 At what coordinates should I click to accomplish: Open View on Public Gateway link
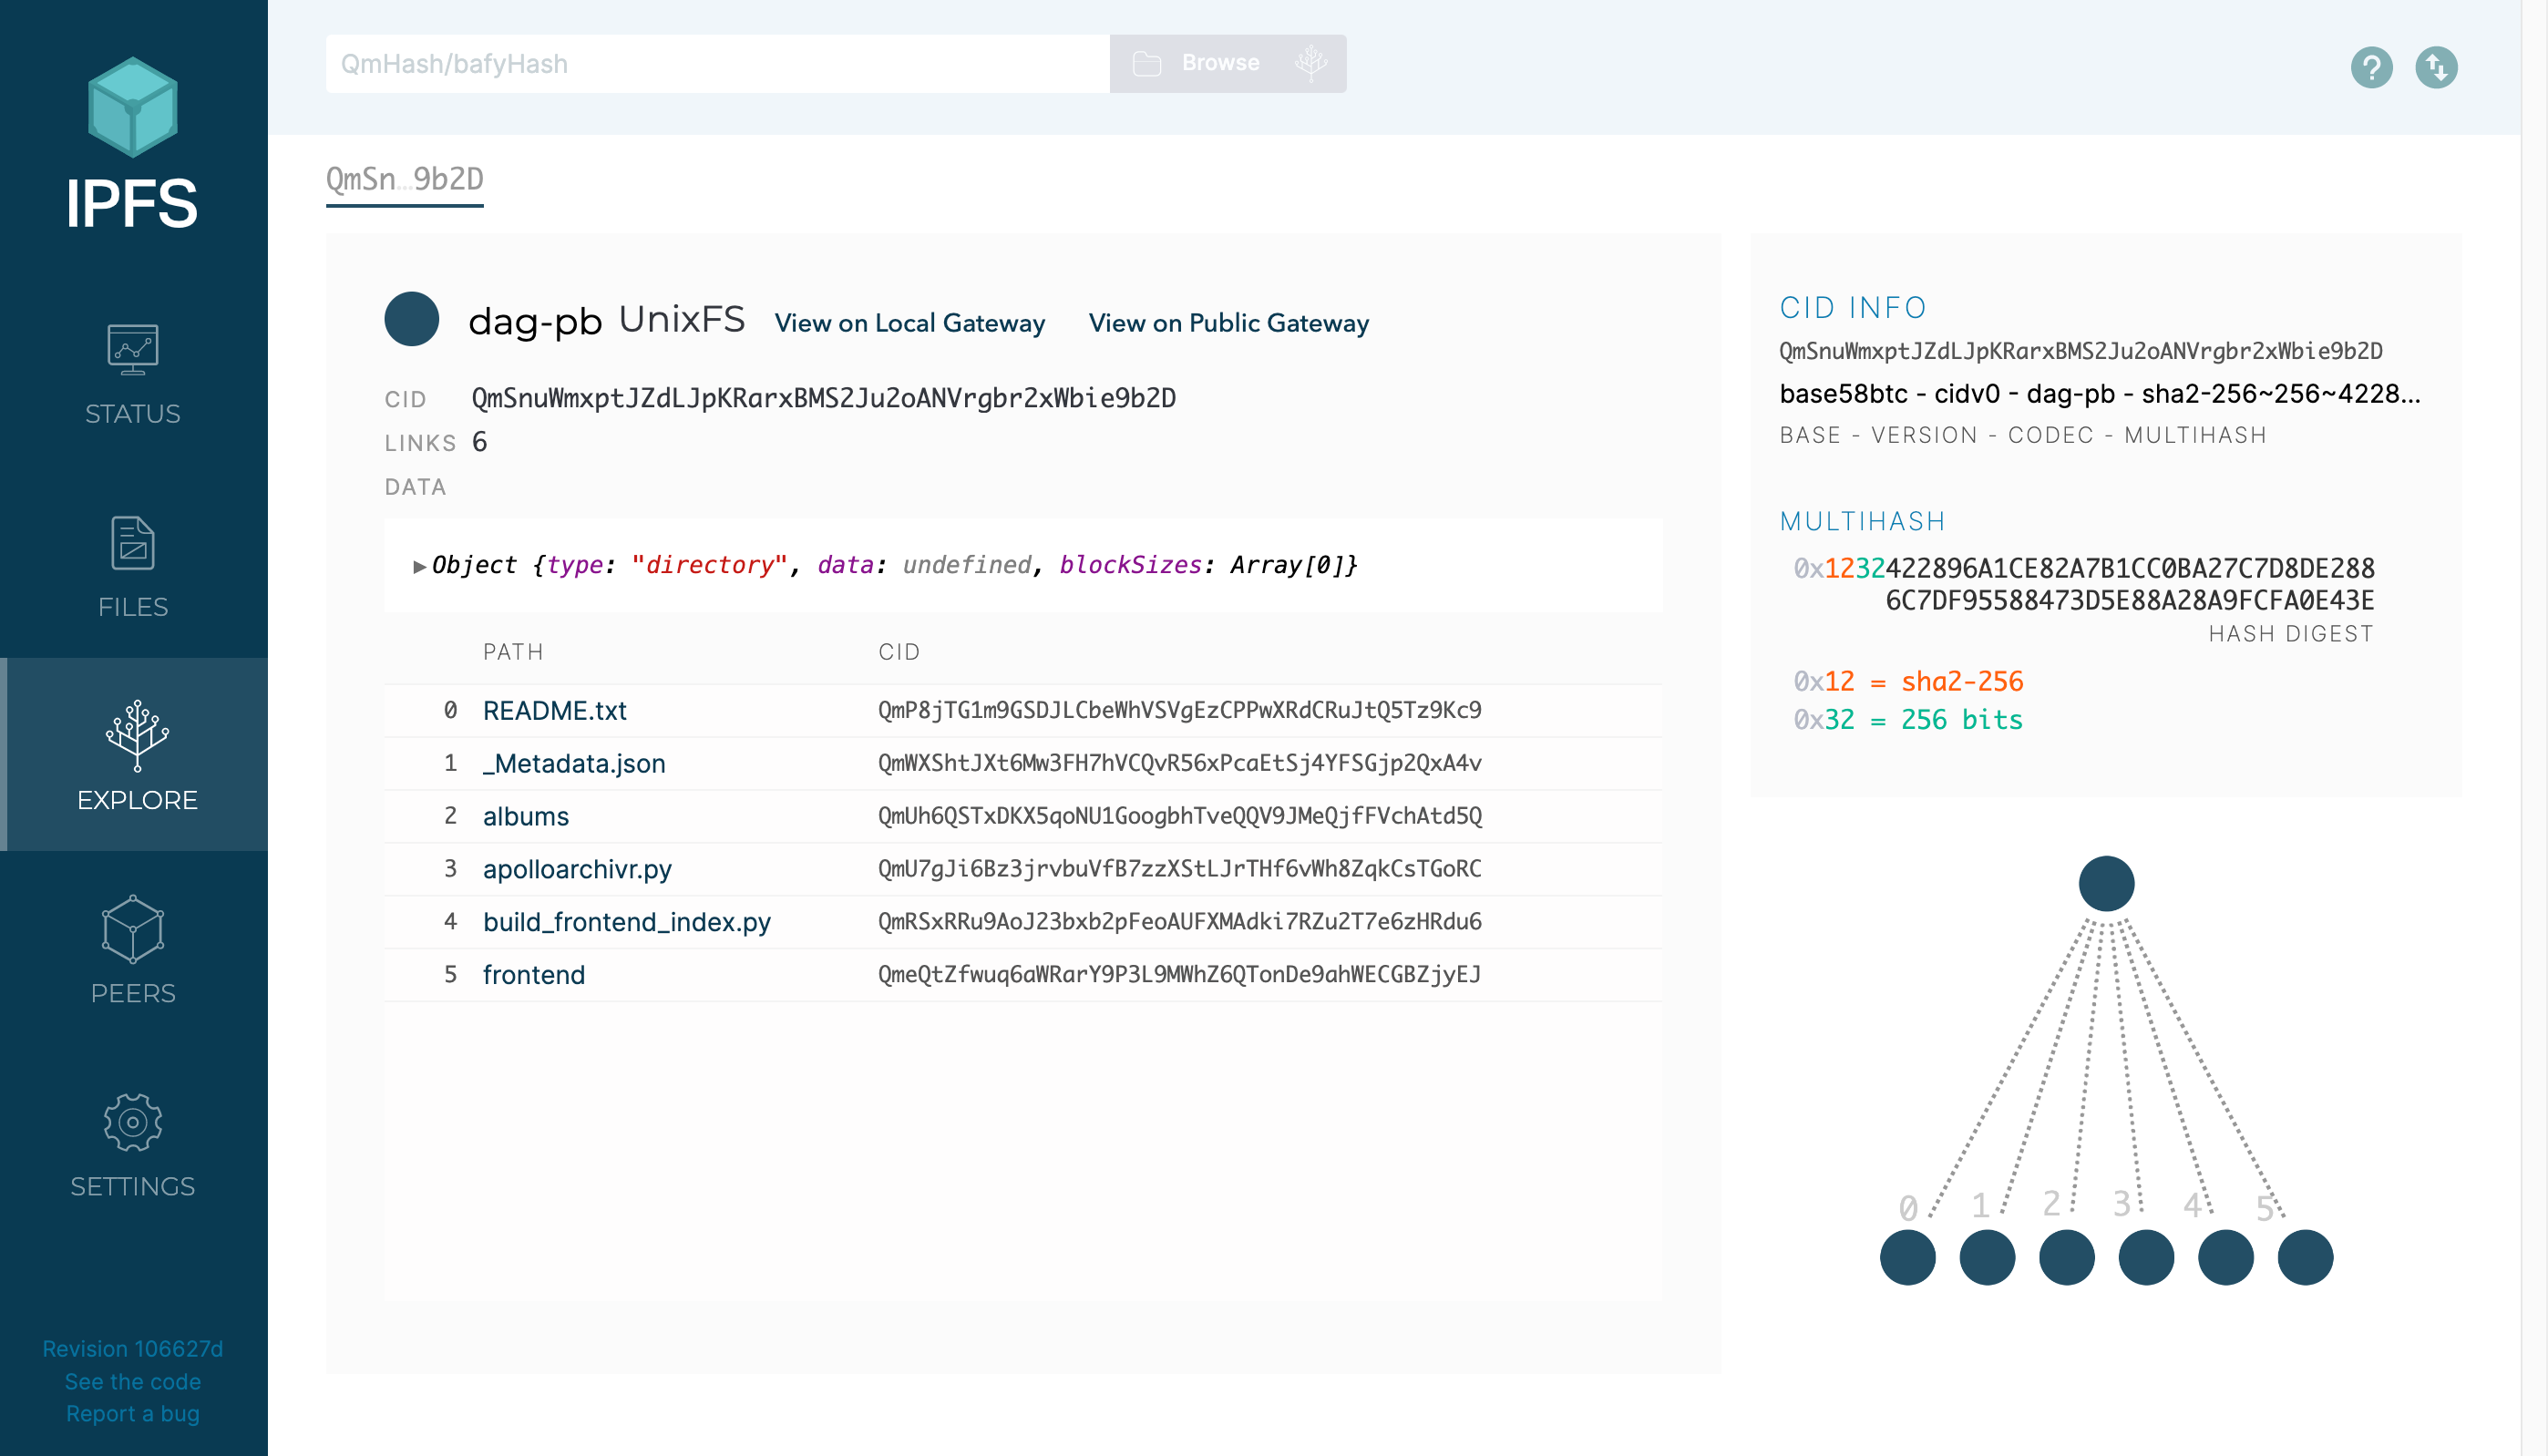(1228, 323)
